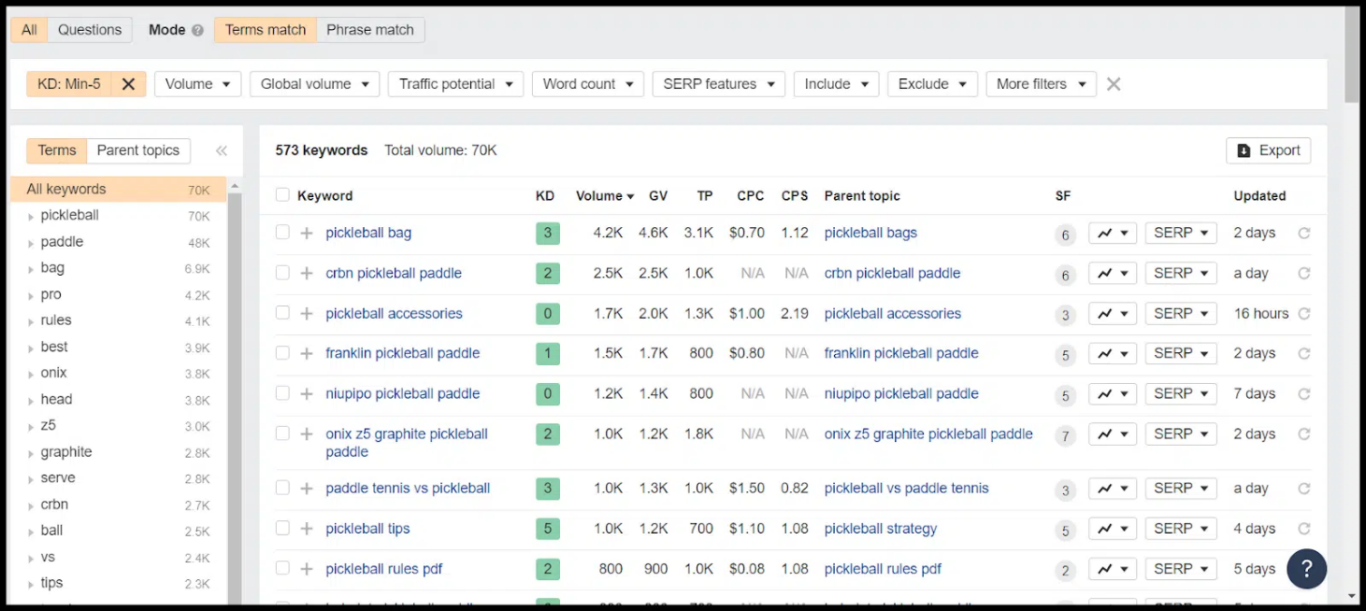Screen dimensions: 1366x611
Task: Click the Mode help info icon
Action: coord(197,30)
